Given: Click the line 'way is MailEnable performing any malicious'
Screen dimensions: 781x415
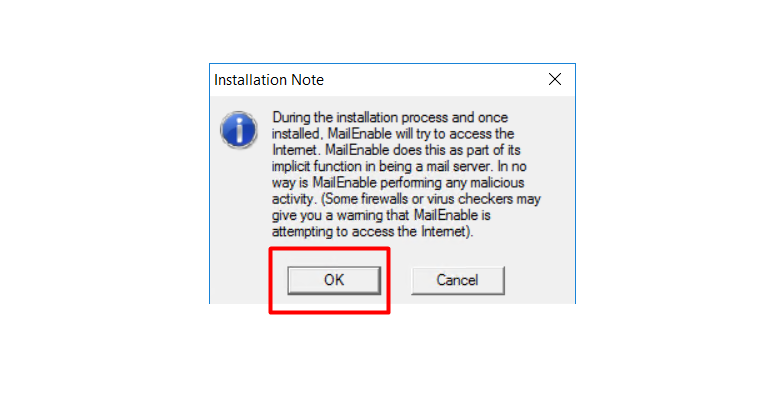Looking at the screenshot, I should click(x=398, y=183).
